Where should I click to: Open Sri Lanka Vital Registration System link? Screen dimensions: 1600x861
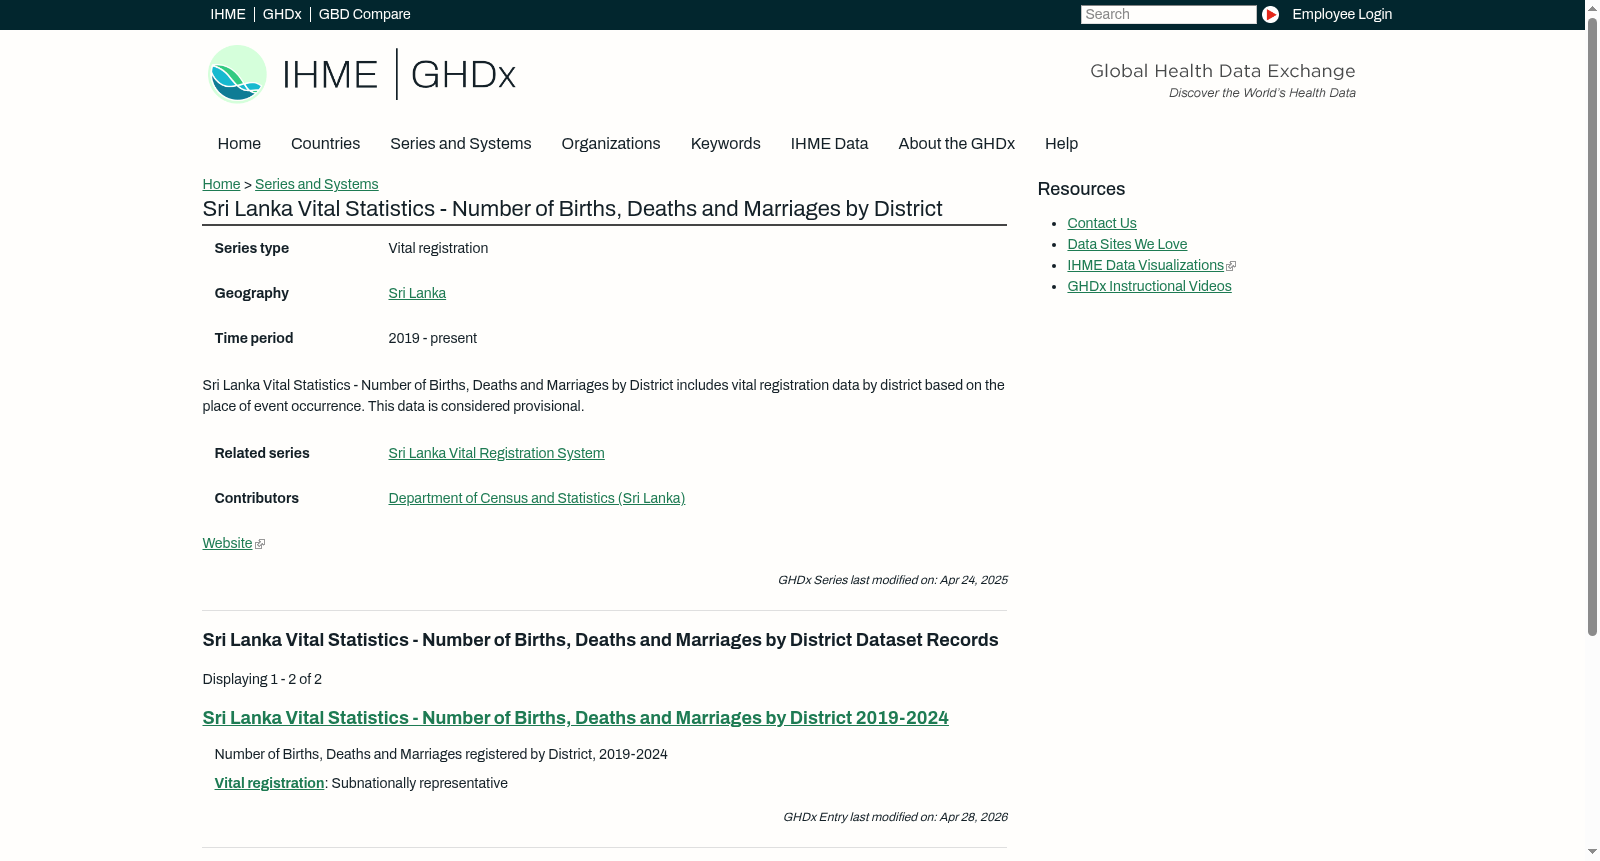click(496, 453)
